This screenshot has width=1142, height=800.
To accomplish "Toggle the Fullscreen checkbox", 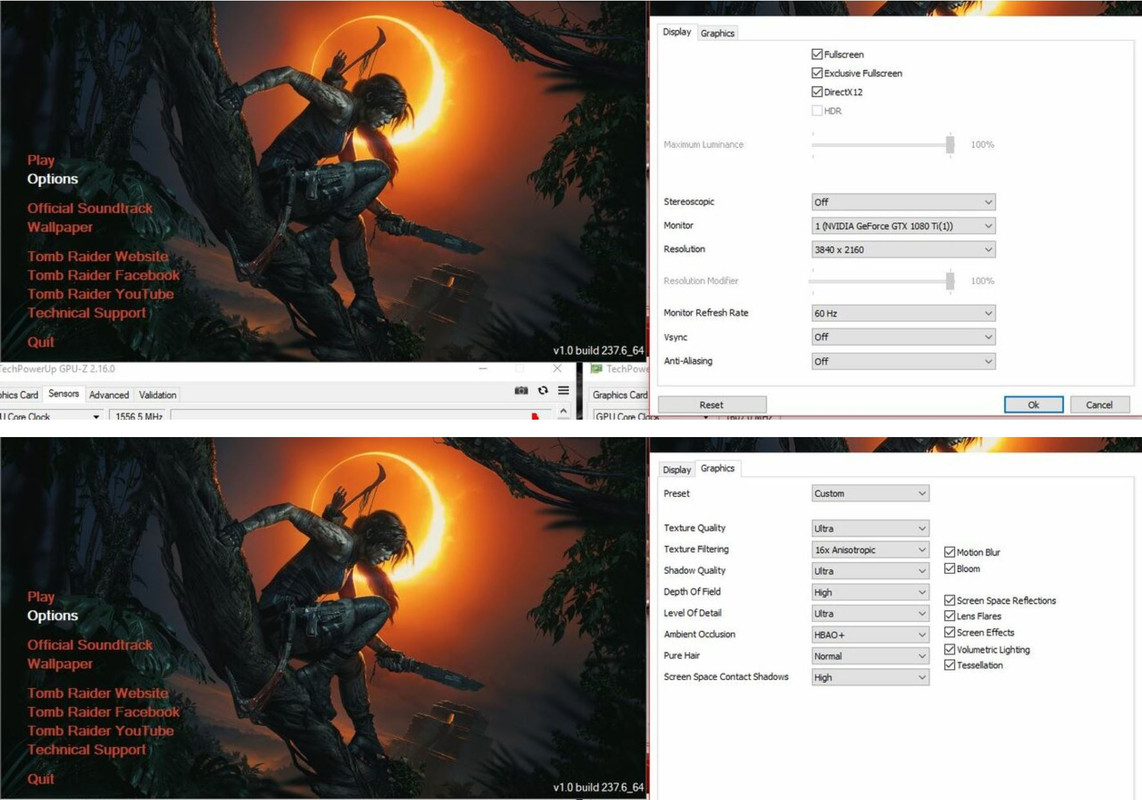I will tap(817, 55).
